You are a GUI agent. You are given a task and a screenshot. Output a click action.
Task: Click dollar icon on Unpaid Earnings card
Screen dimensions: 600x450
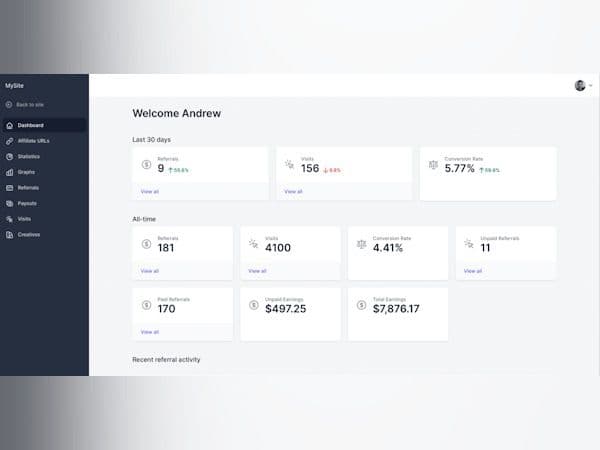tap(254, 305)
